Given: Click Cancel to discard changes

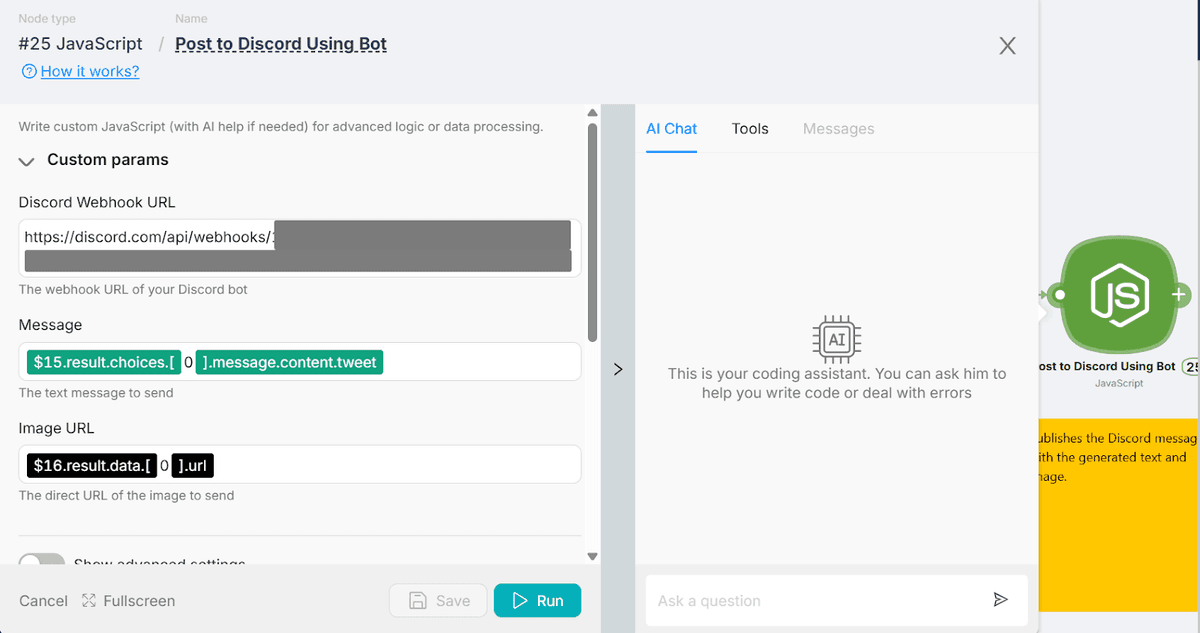Looking at the screenshot, I should pyautogui.click(x=43, y=601).
